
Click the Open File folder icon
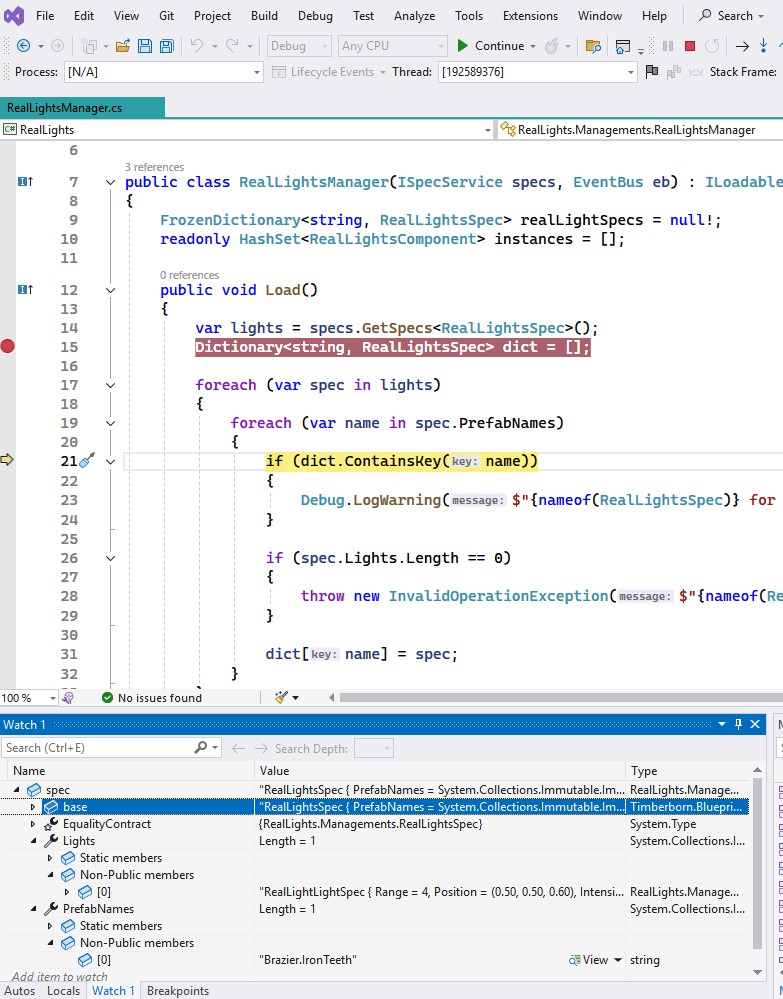point(123,46)
